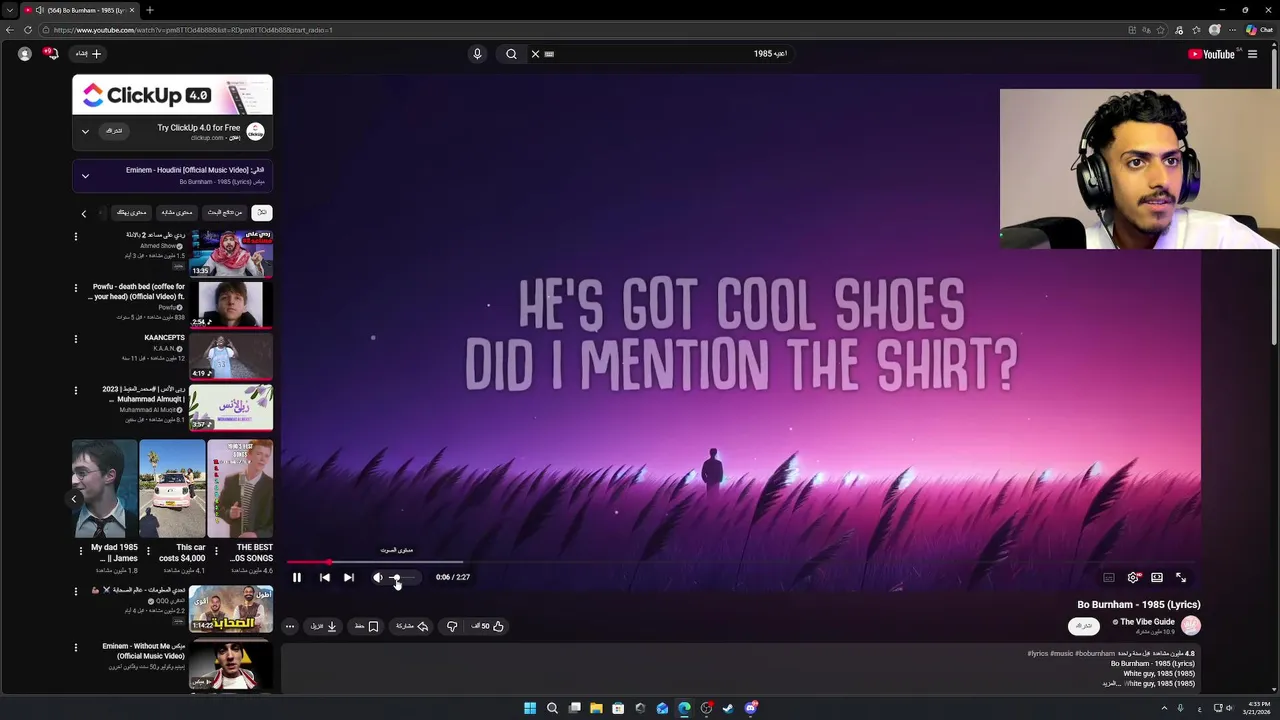Open YouTube notifications bell
This screenshot has height=720, width=1280.
tap(53, 54)
